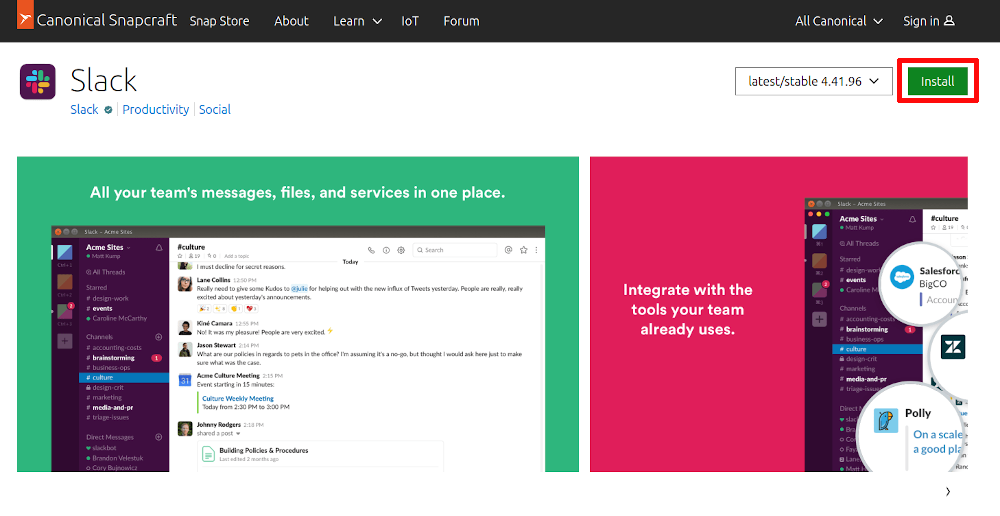Open the Productivity category link

coord(156,110)
